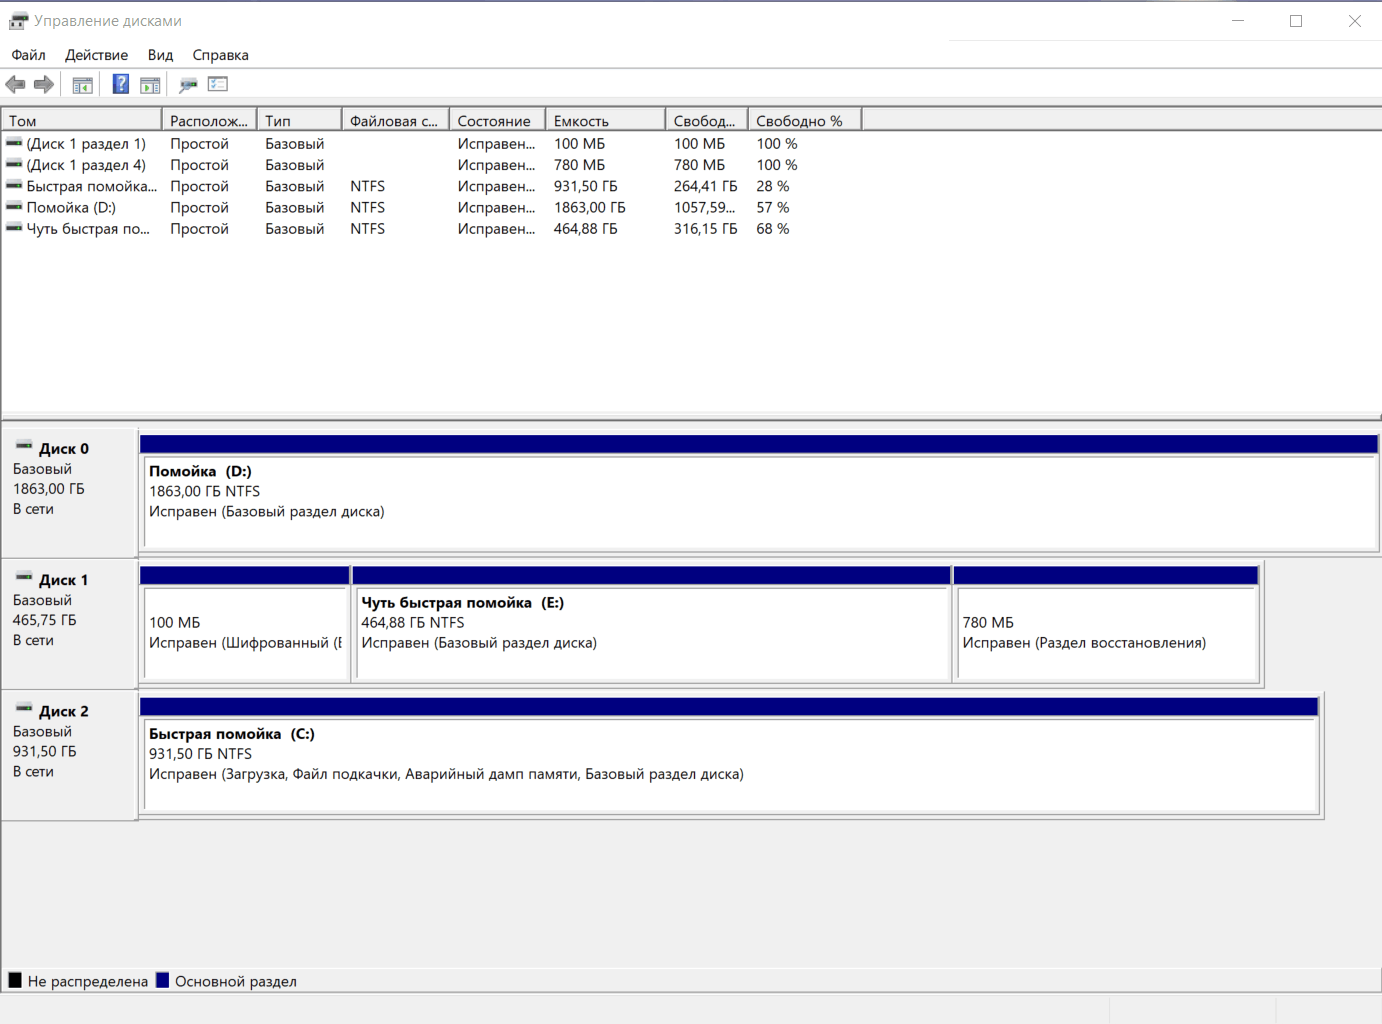This screenshot has width=1382, height=1024.
Task: Click NTFS cell in Помойка (D:) row
Action: [x=368, y=207]
